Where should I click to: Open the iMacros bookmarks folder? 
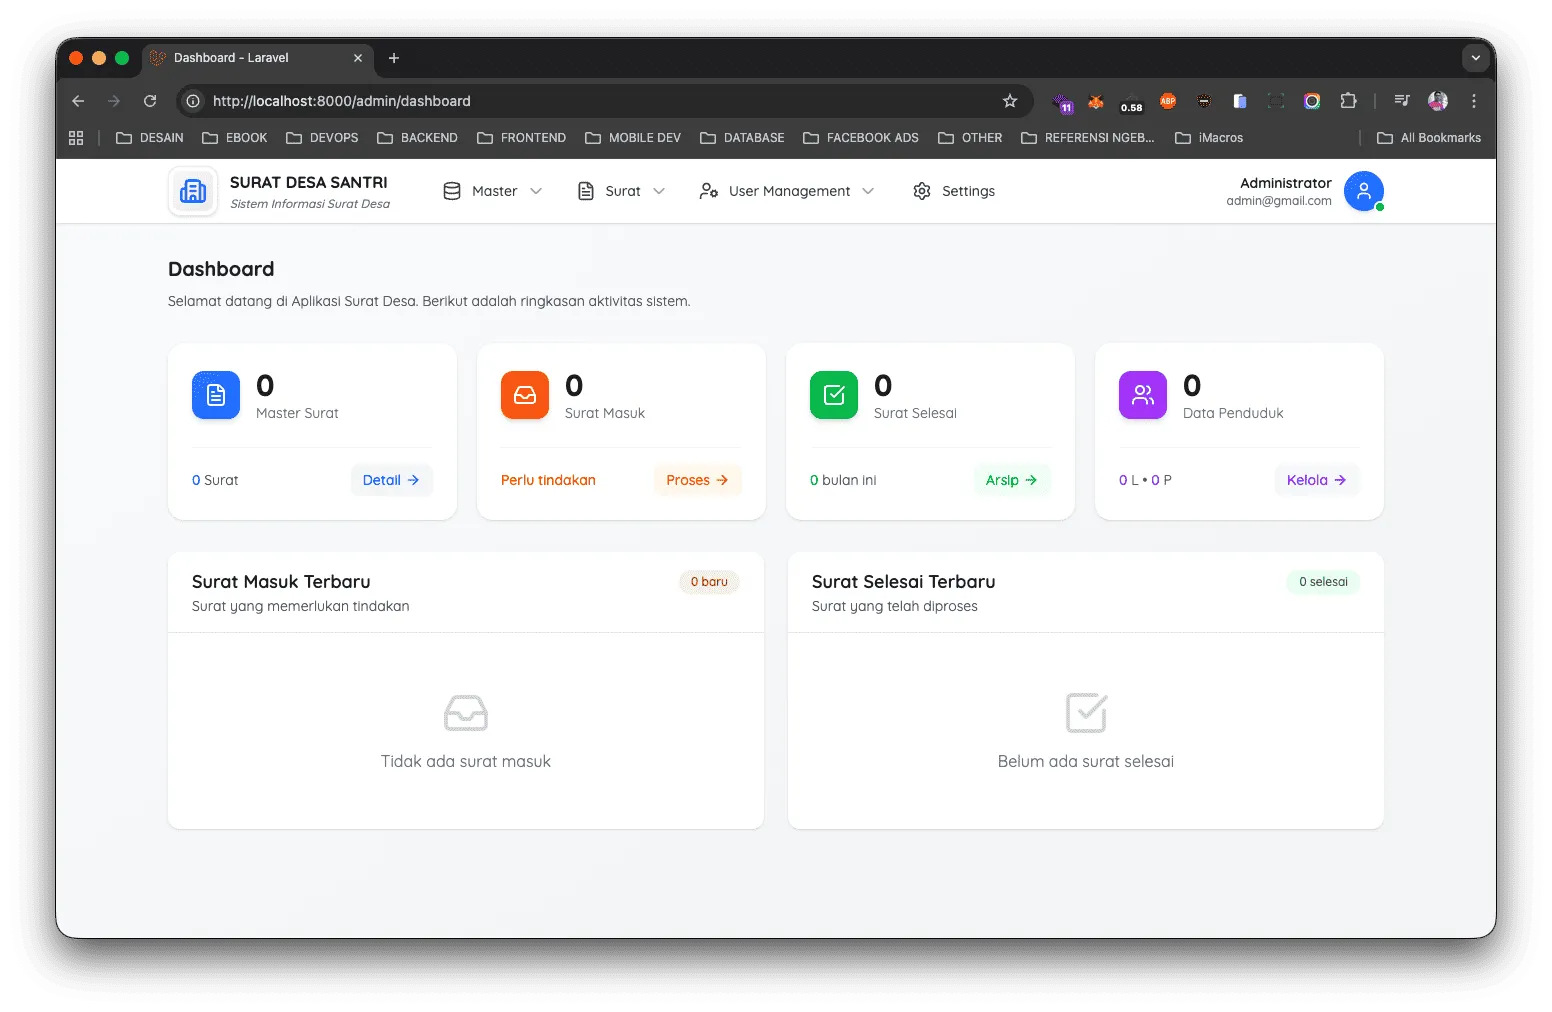1209,138
